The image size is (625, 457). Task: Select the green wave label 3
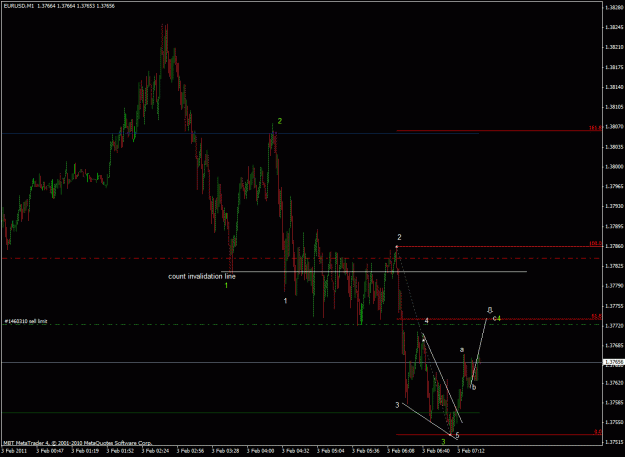(x=443, y=441)
